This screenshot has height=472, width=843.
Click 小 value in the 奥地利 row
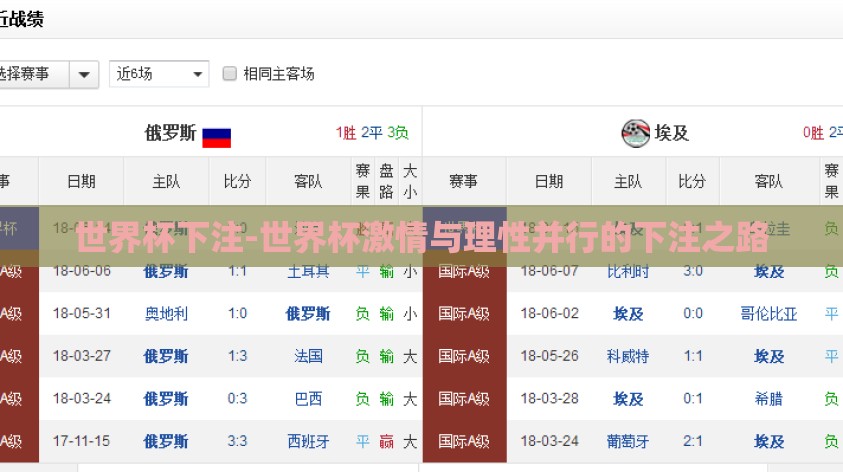tap(410, 313)
